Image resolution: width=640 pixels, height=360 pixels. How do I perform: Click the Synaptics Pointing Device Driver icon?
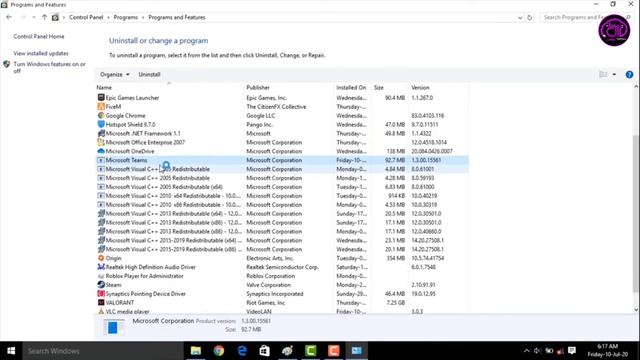pyautogui.click(x=101, y=294)
